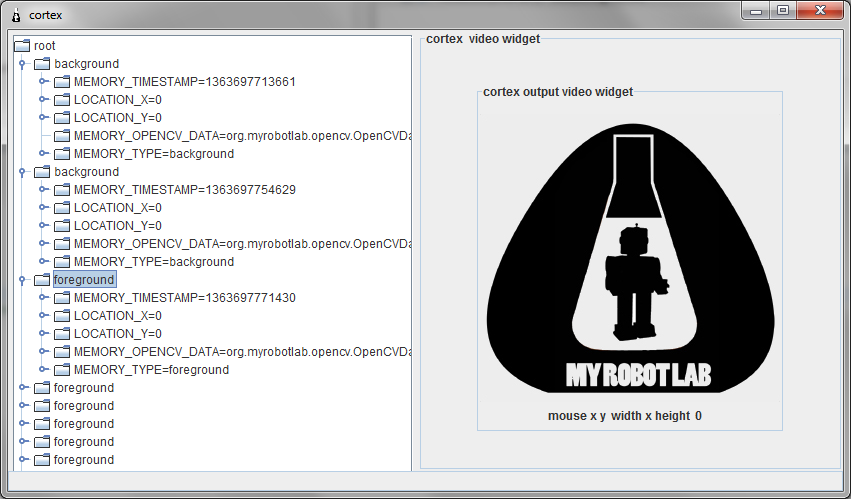Minimize the cortex window
This screenshot has width=851, height=499.
[756, 10]
